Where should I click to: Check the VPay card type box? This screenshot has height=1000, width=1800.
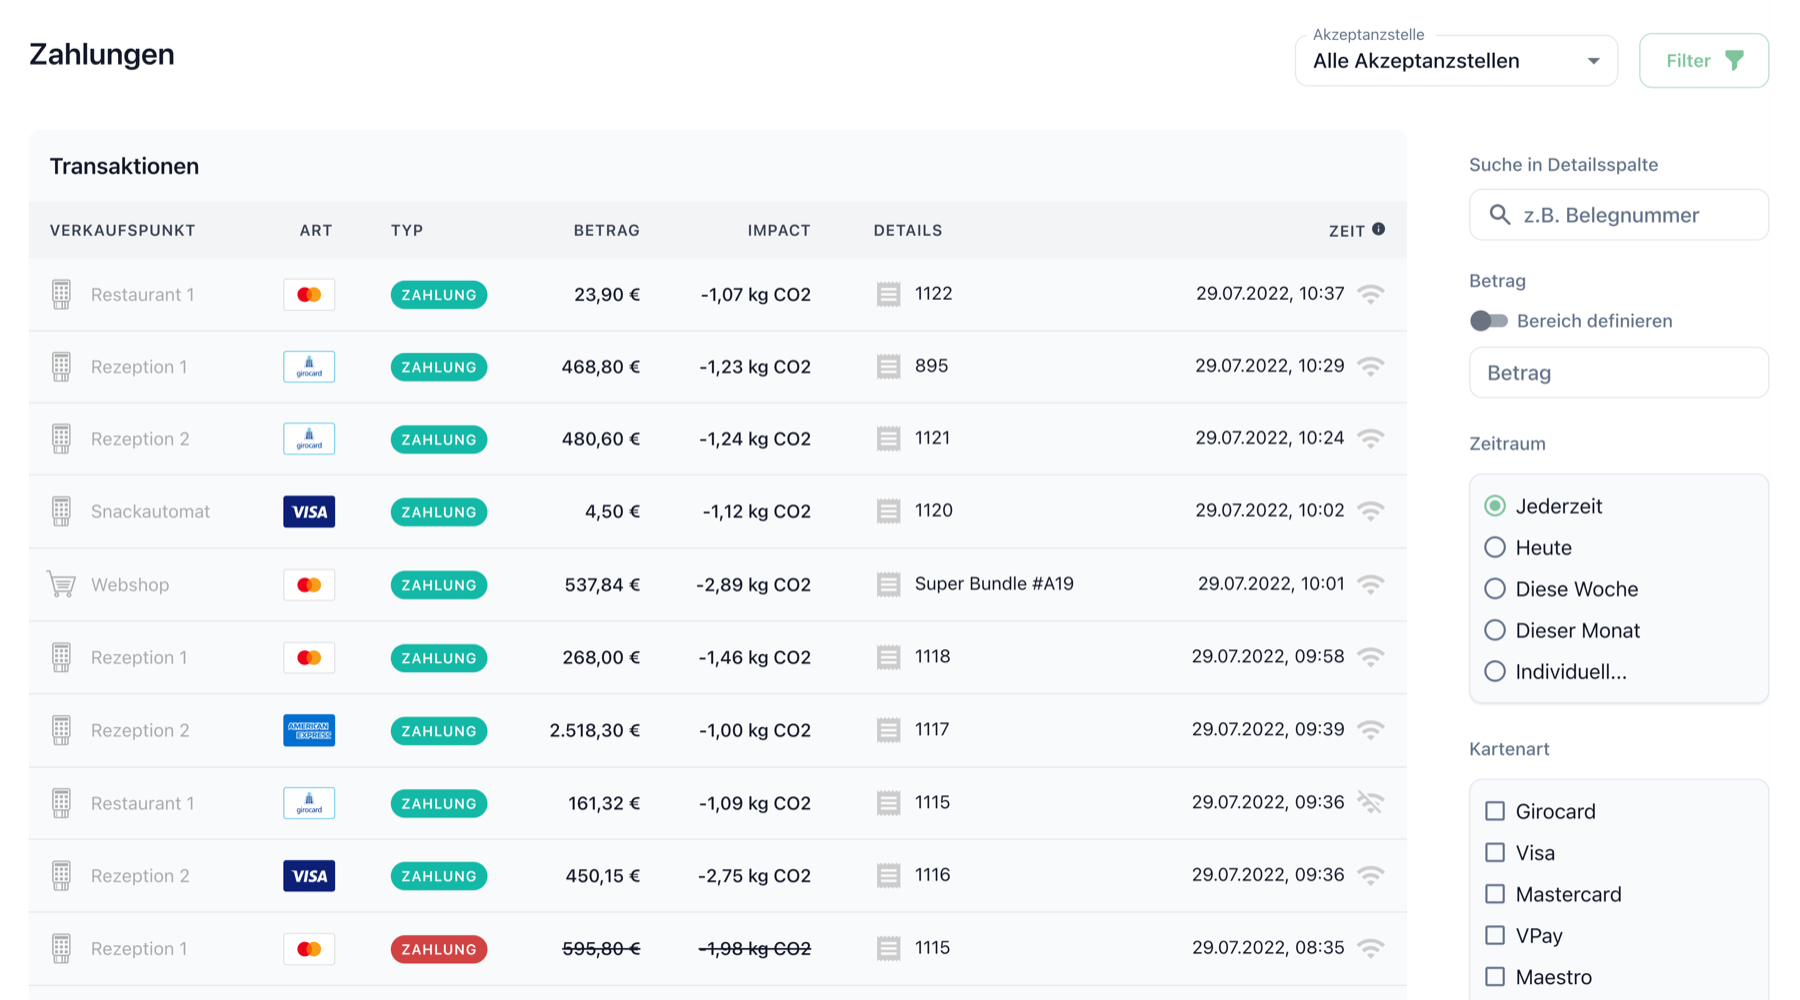click(1495, 936)
